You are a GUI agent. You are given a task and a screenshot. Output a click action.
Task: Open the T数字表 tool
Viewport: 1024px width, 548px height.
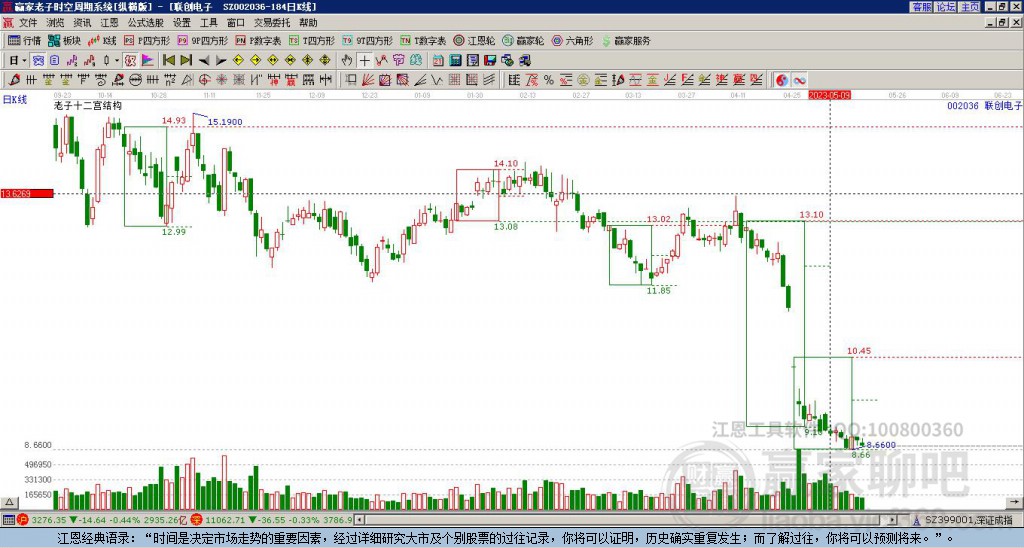[423, 40]
